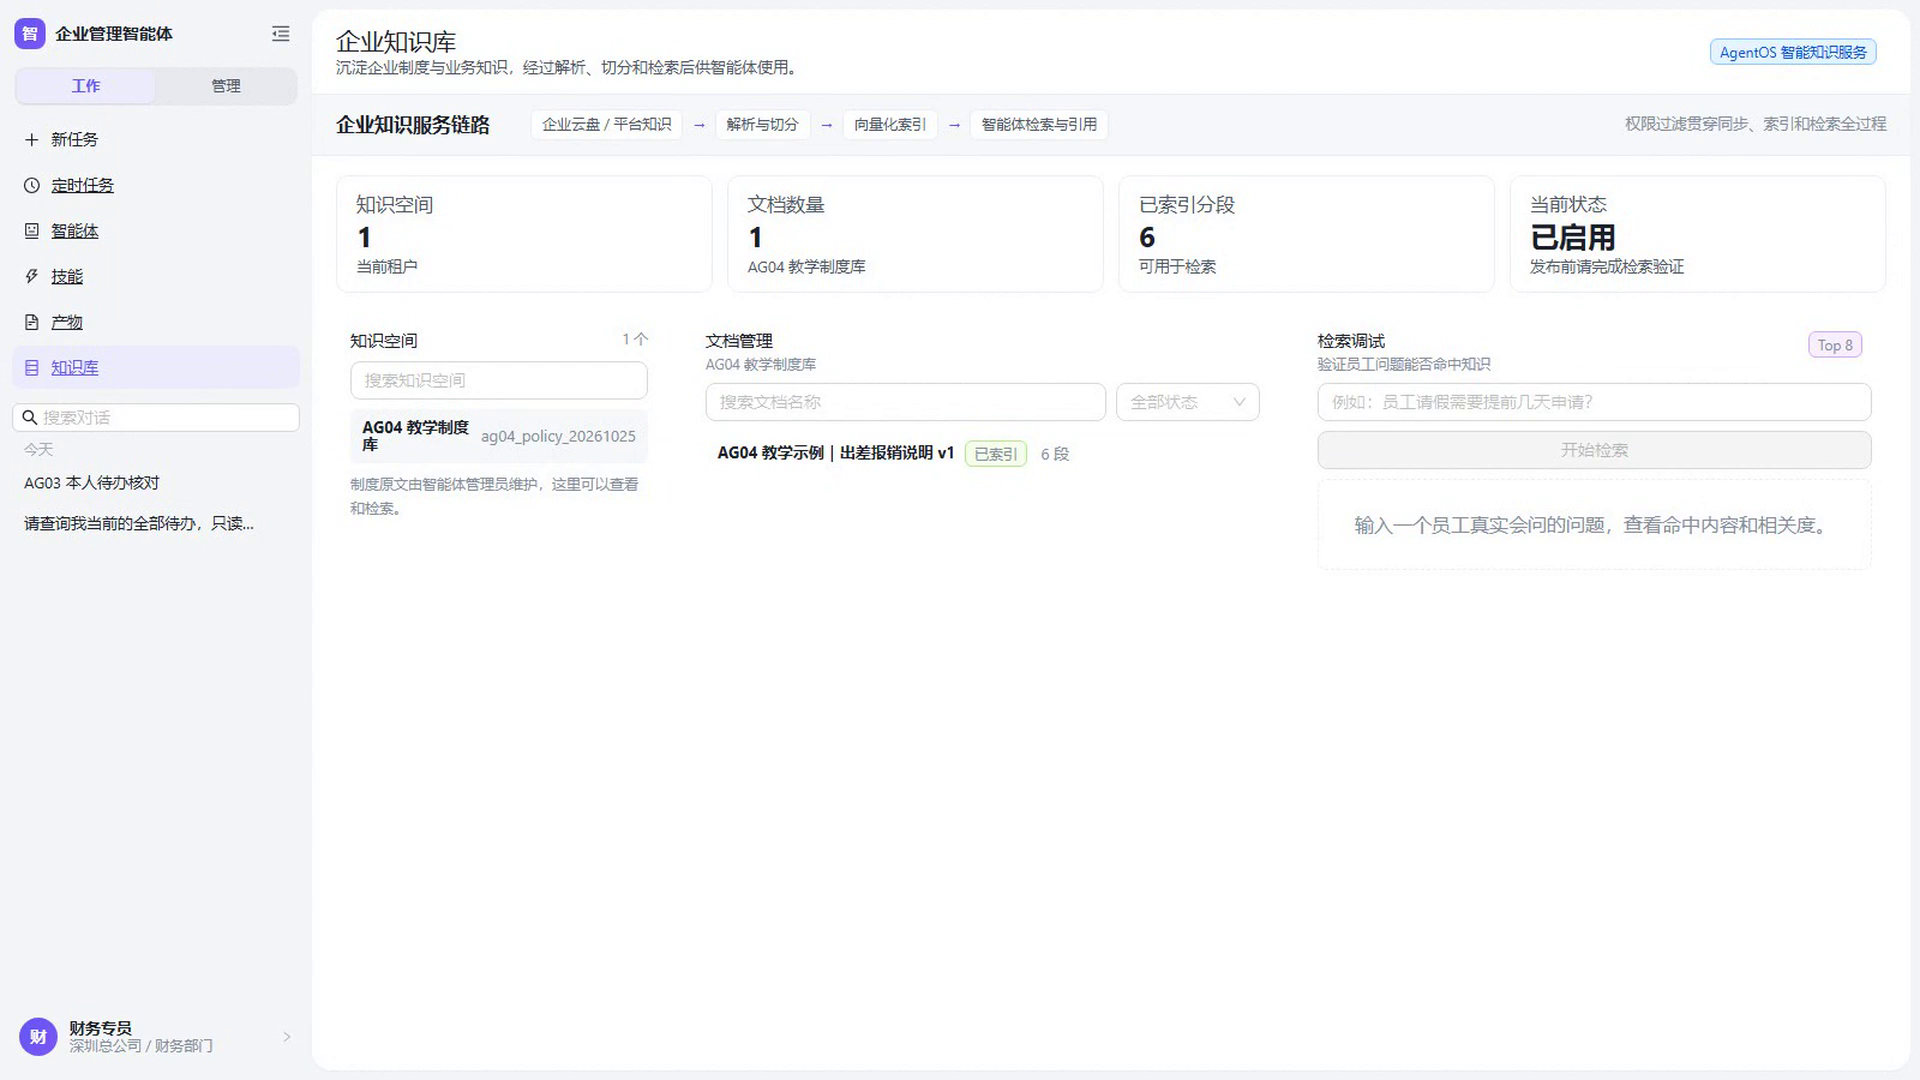
Task: Focus the 搜索对话 search box
Action: click(156, 418)
